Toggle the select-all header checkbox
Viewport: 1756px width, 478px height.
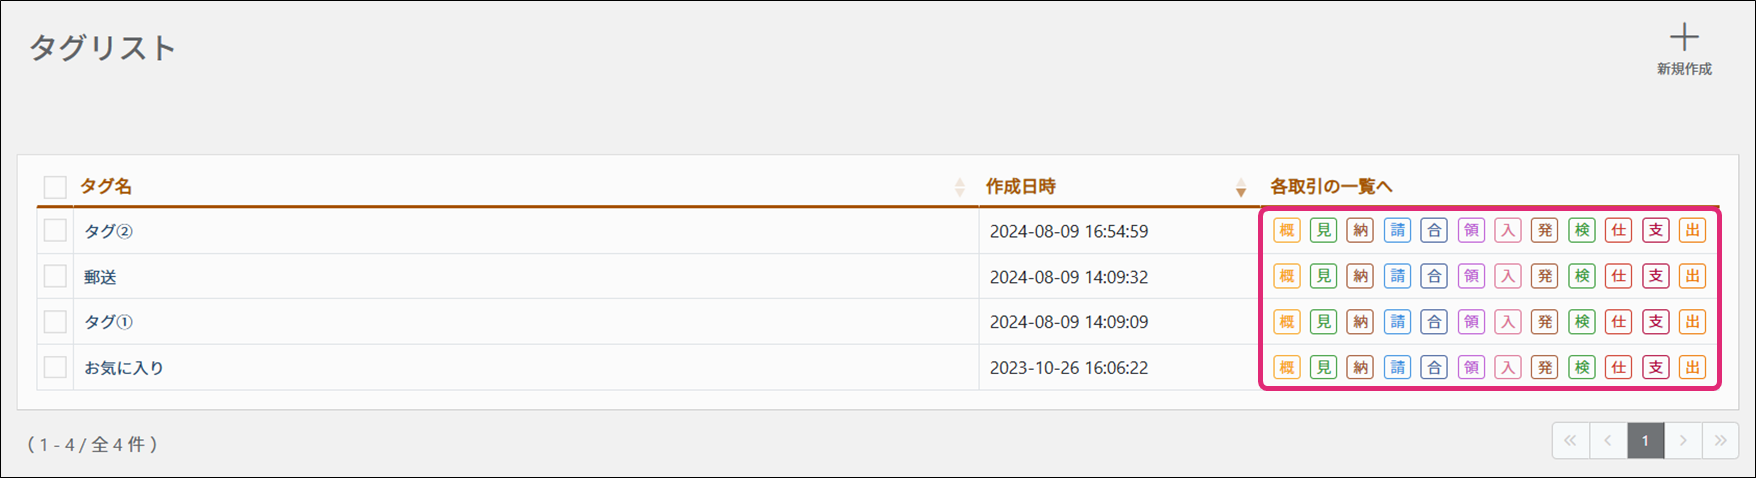click(55, 187)
